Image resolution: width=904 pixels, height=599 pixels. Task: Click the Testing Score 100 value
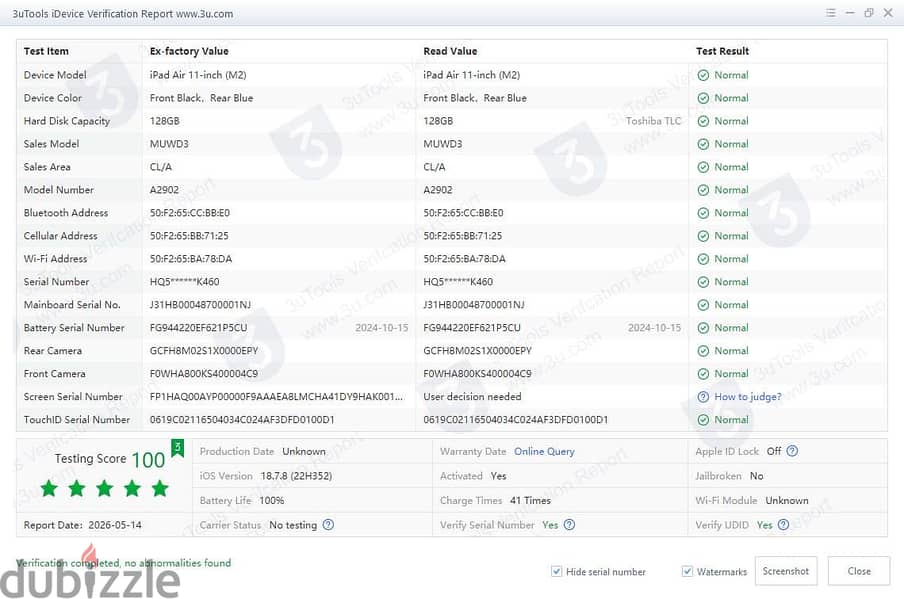[148, 460]
